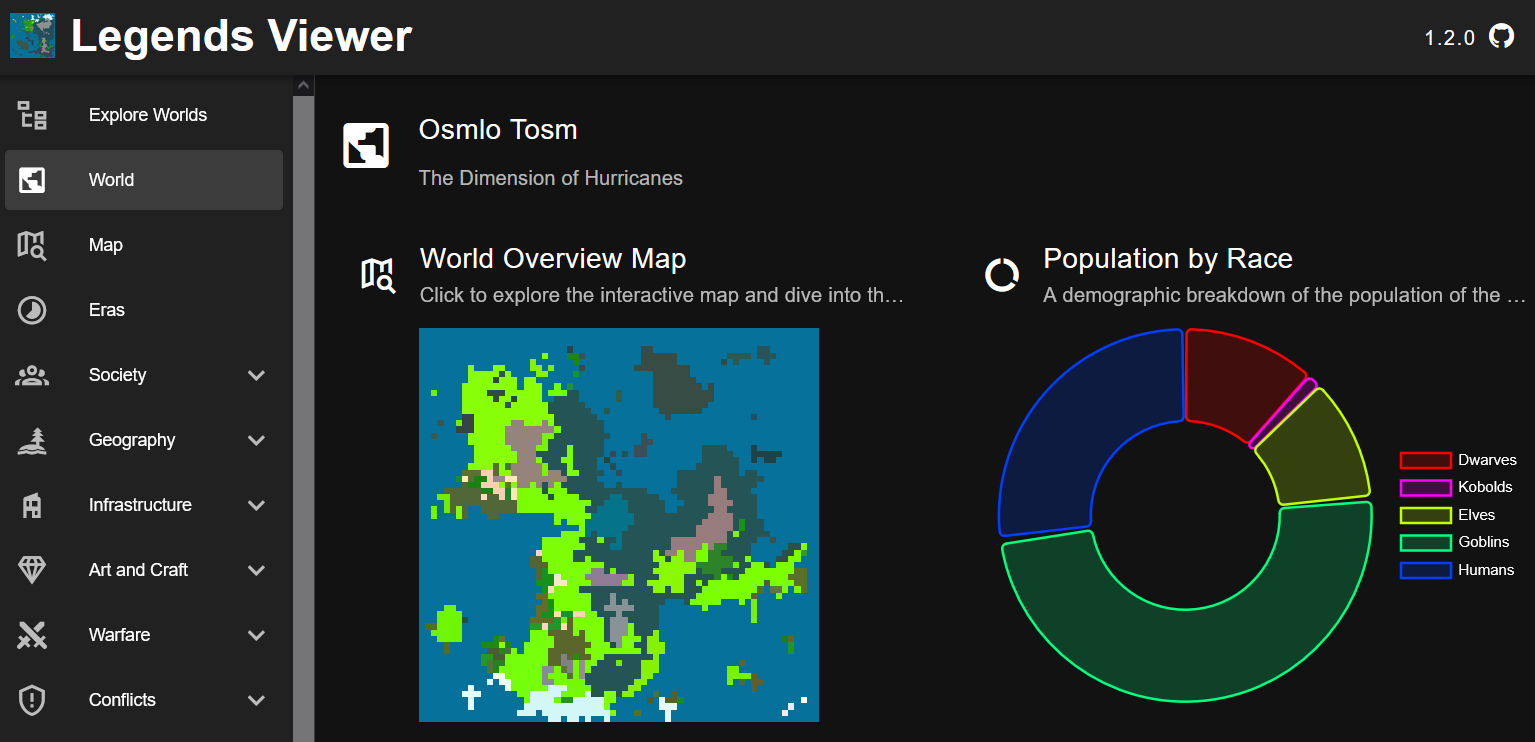Click the blue Humans color swatch

[1425, 570]
